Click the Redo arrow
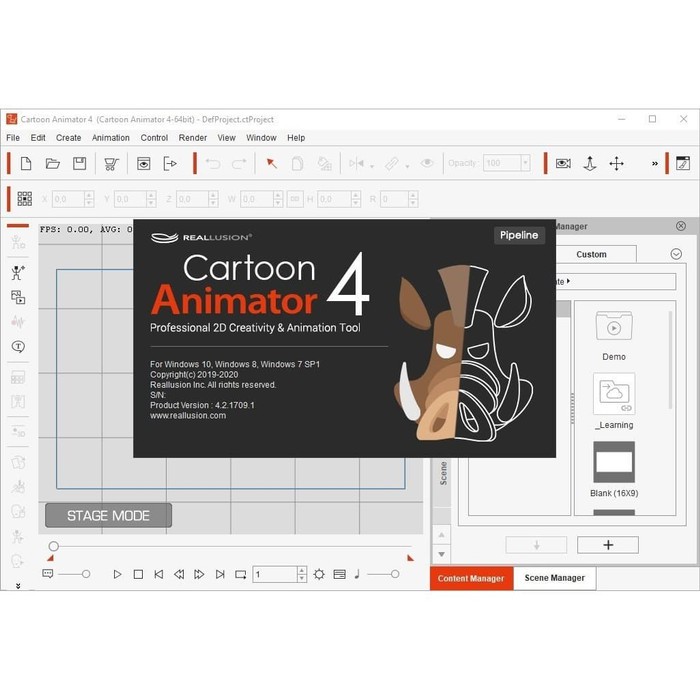The width and height of the screenshot is (700, 700). [x=239, y=164]
